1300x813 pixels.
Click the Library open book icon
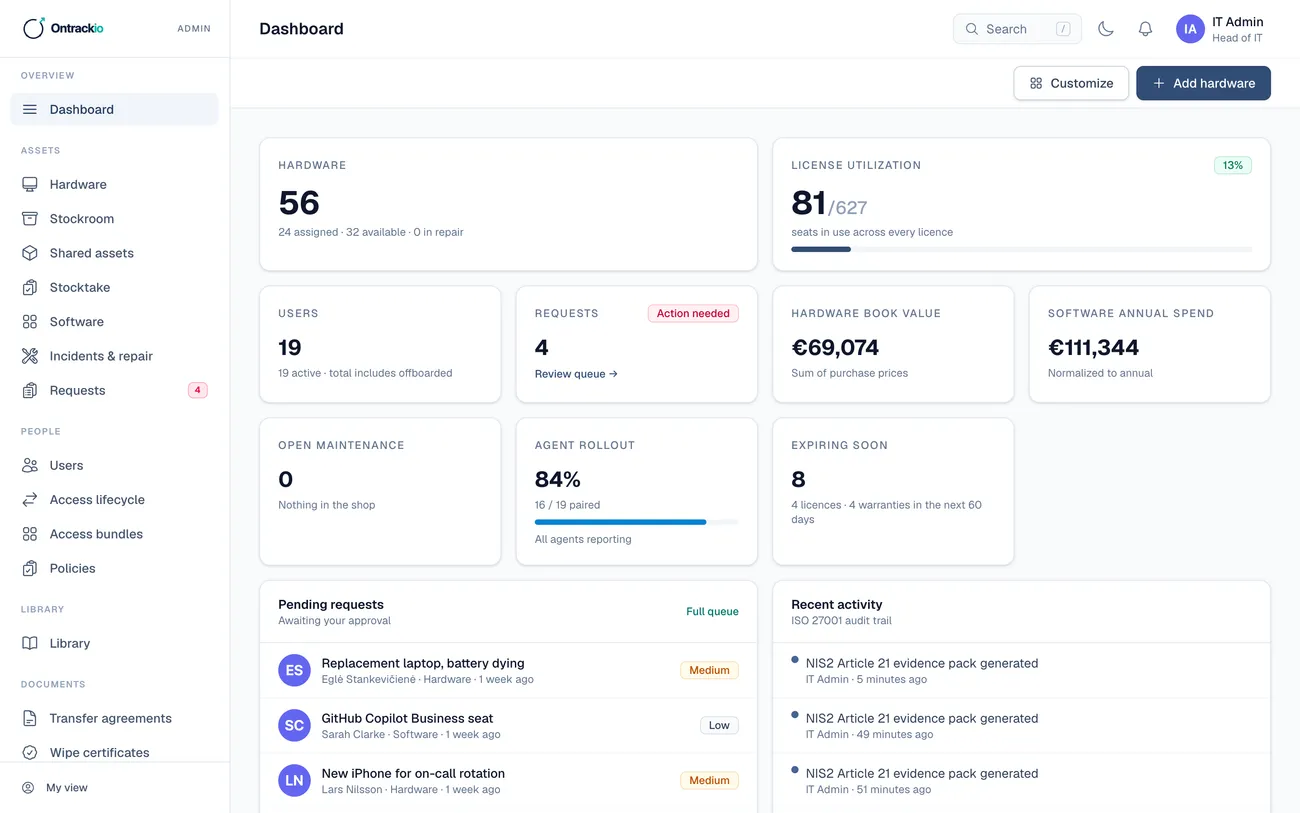30,643
